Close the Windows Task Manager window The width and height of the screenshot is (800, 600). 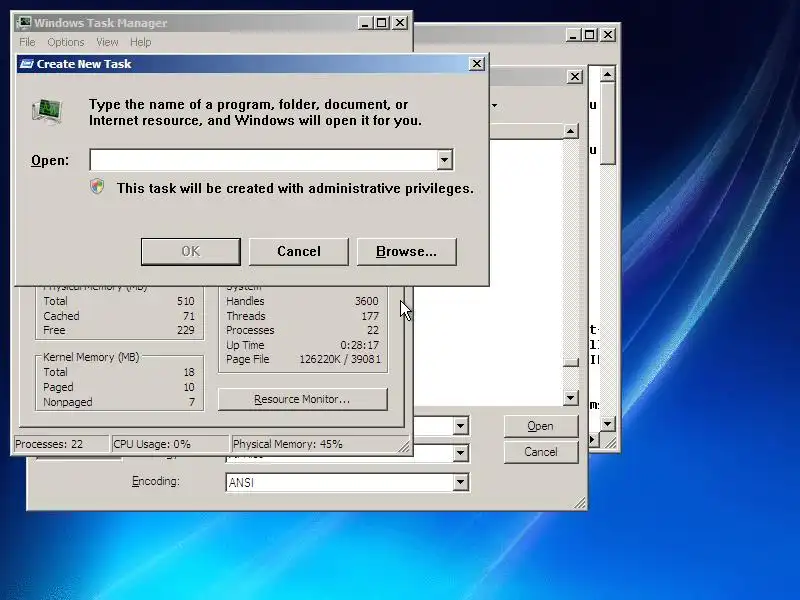[x=400, y=23]
